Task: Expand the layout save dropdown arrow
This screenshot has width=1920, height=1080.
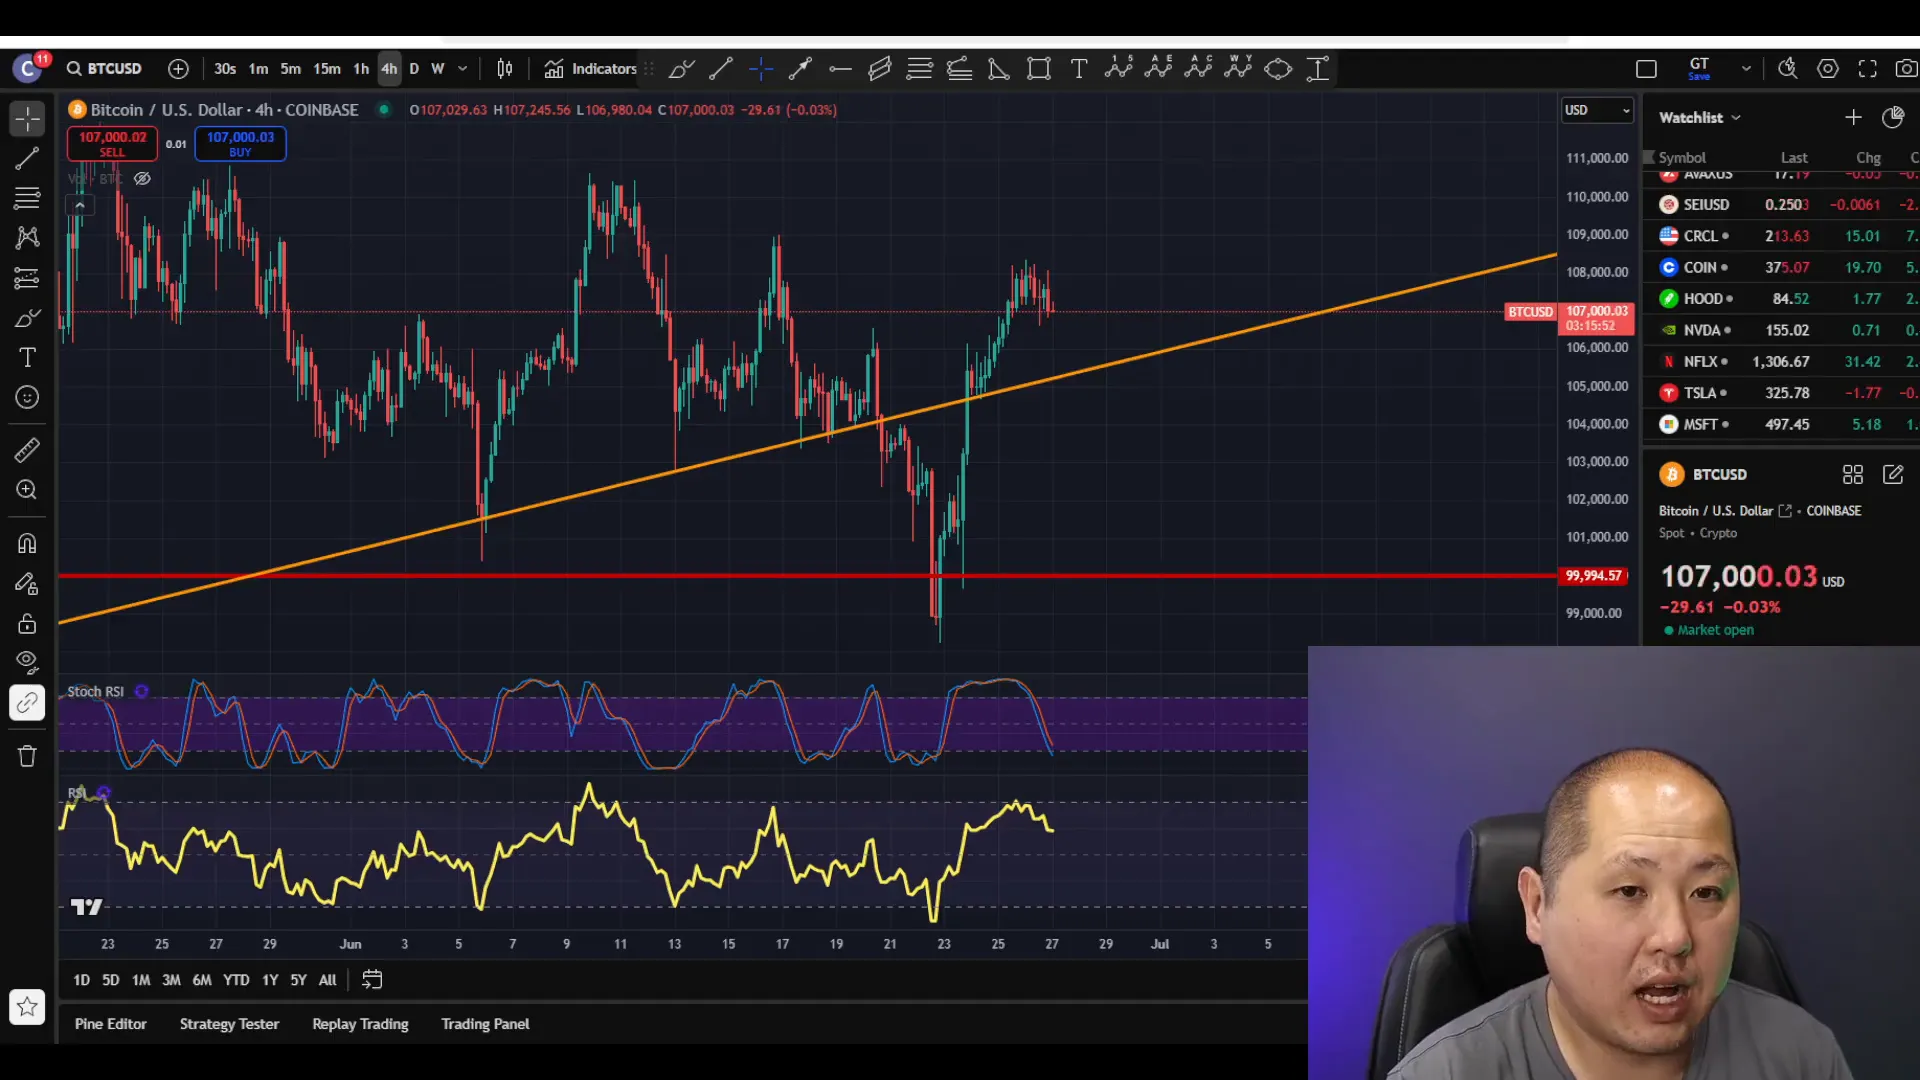Action: [x=1746, y=69]
